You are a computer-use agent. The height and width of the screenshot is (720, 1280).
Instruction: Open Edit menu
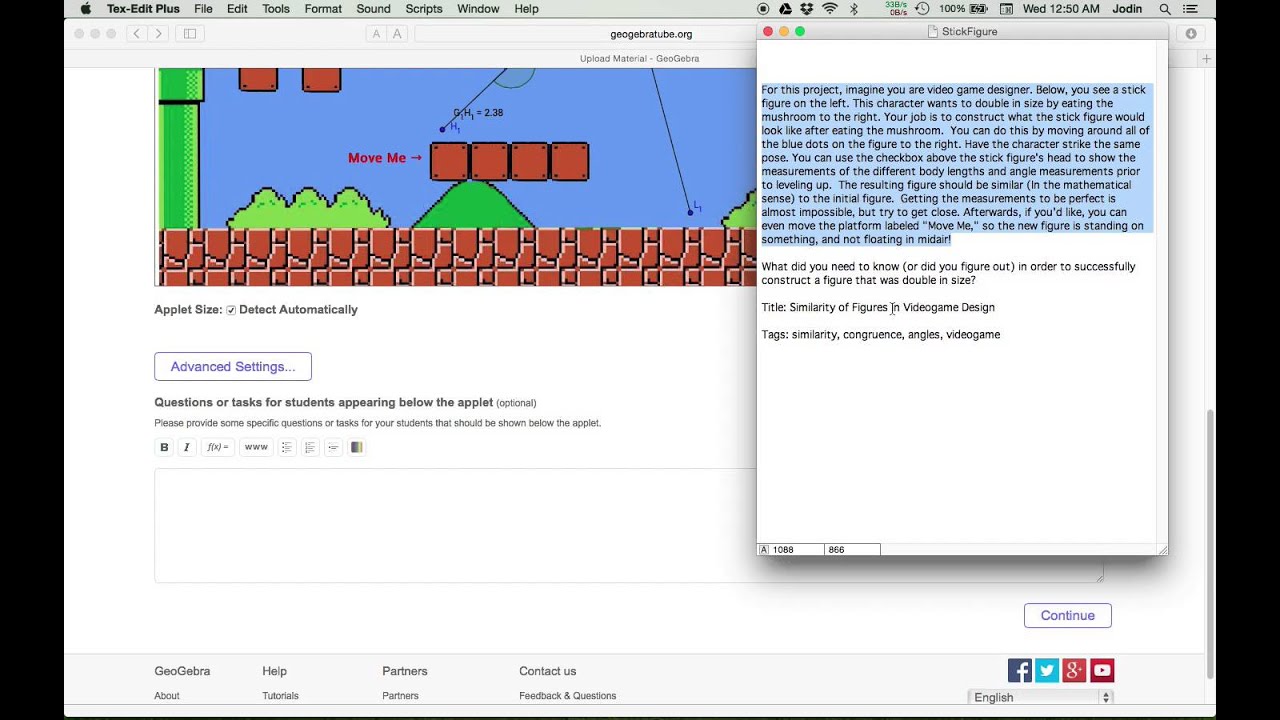(237, 9)
